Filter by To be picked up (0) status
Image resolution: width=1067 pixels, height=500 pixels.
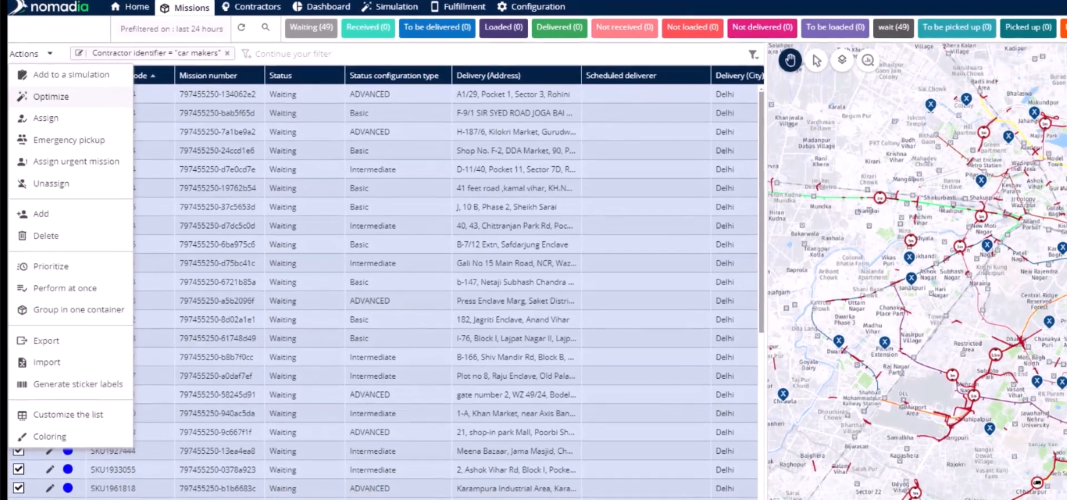957,27
